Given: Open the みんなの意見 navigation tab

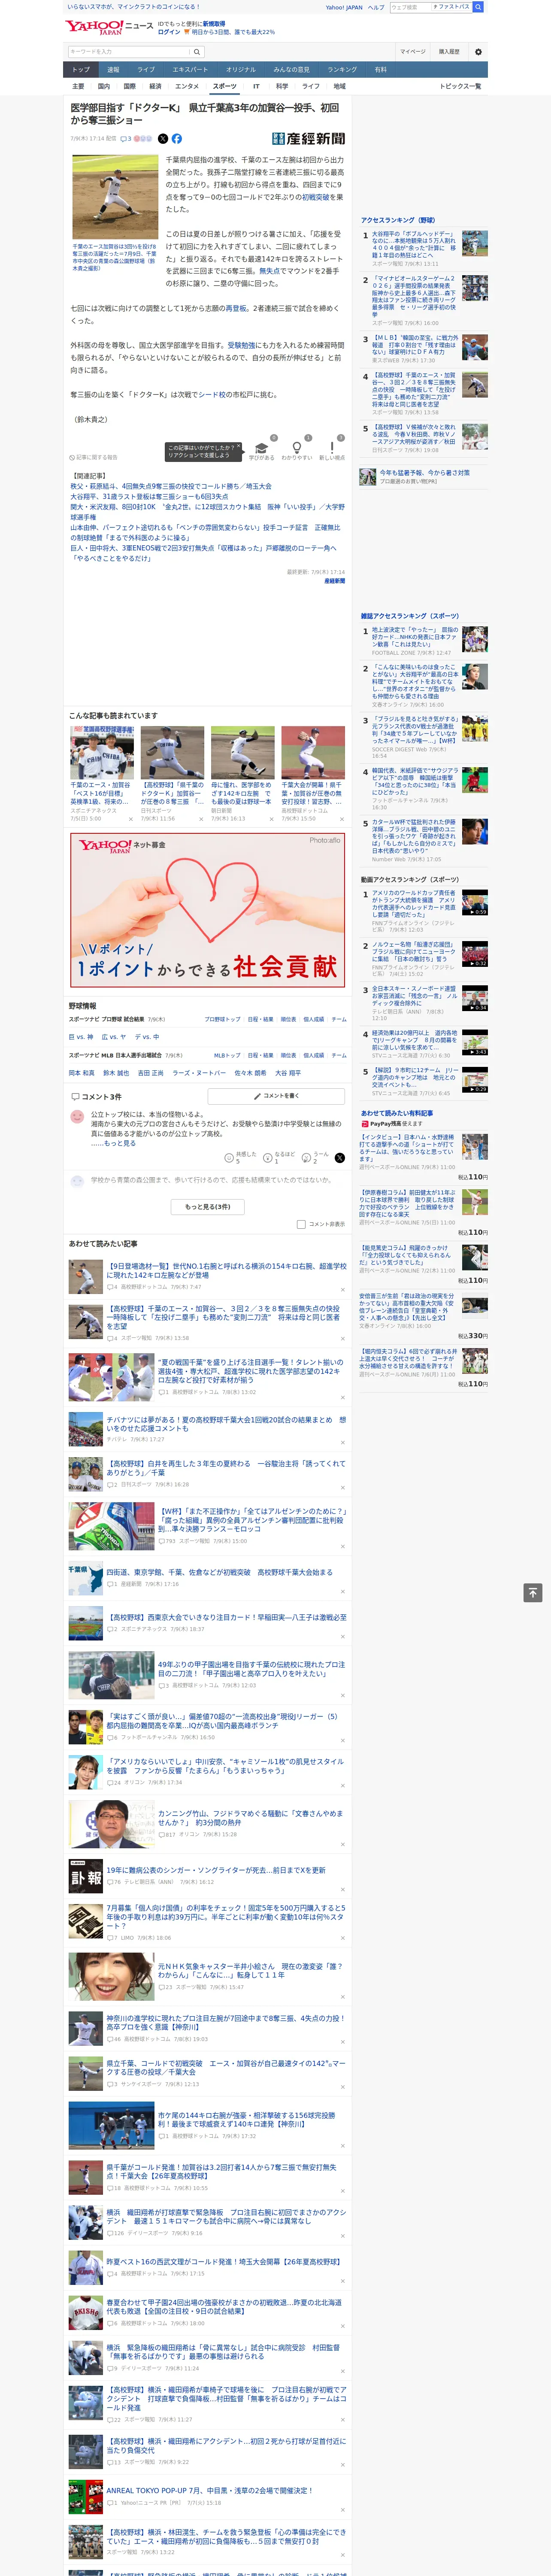Looking at the screenshot, I should pos(291,70).
